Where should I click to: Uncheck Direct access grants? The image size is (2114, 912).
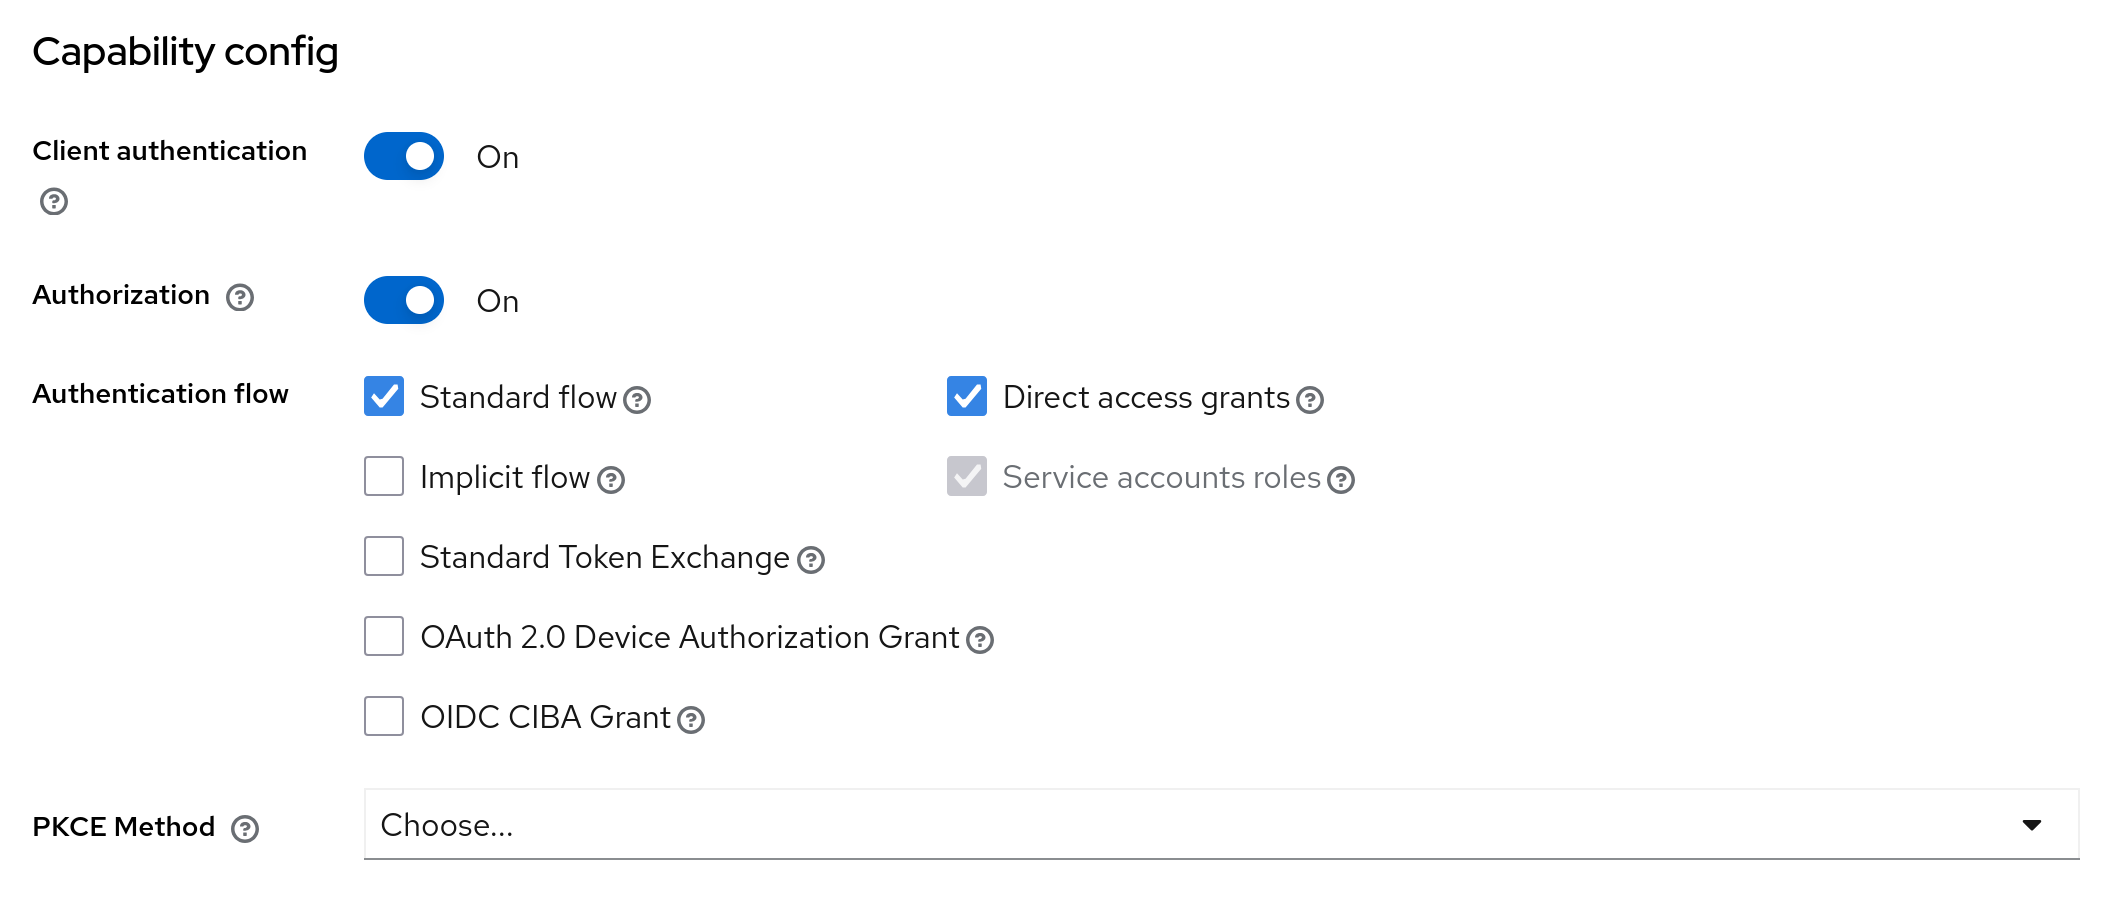966,396
